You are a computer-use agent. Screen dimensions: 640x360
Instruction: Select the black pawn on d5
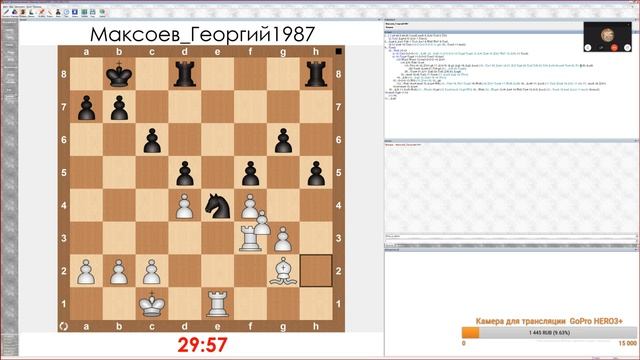pos(184,173)
